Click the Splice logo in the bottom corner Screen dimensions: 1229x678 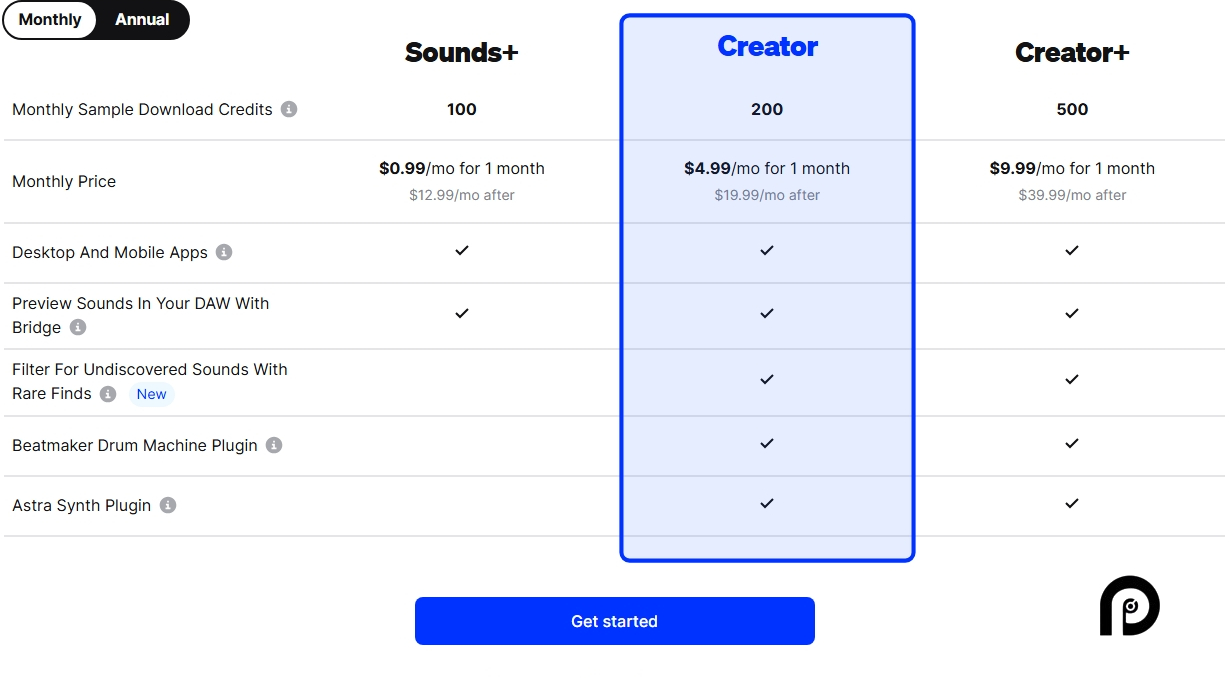point(1129,606)
